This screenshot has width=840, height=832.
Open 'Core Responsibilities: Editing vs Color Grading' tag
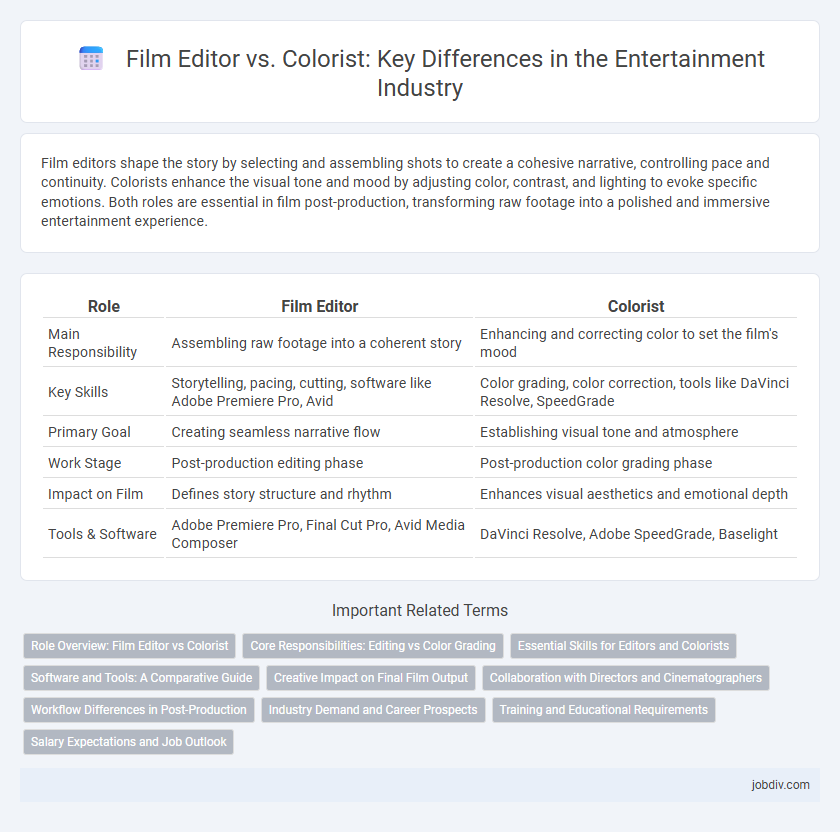pyautogui.click(x=373, y=646)
